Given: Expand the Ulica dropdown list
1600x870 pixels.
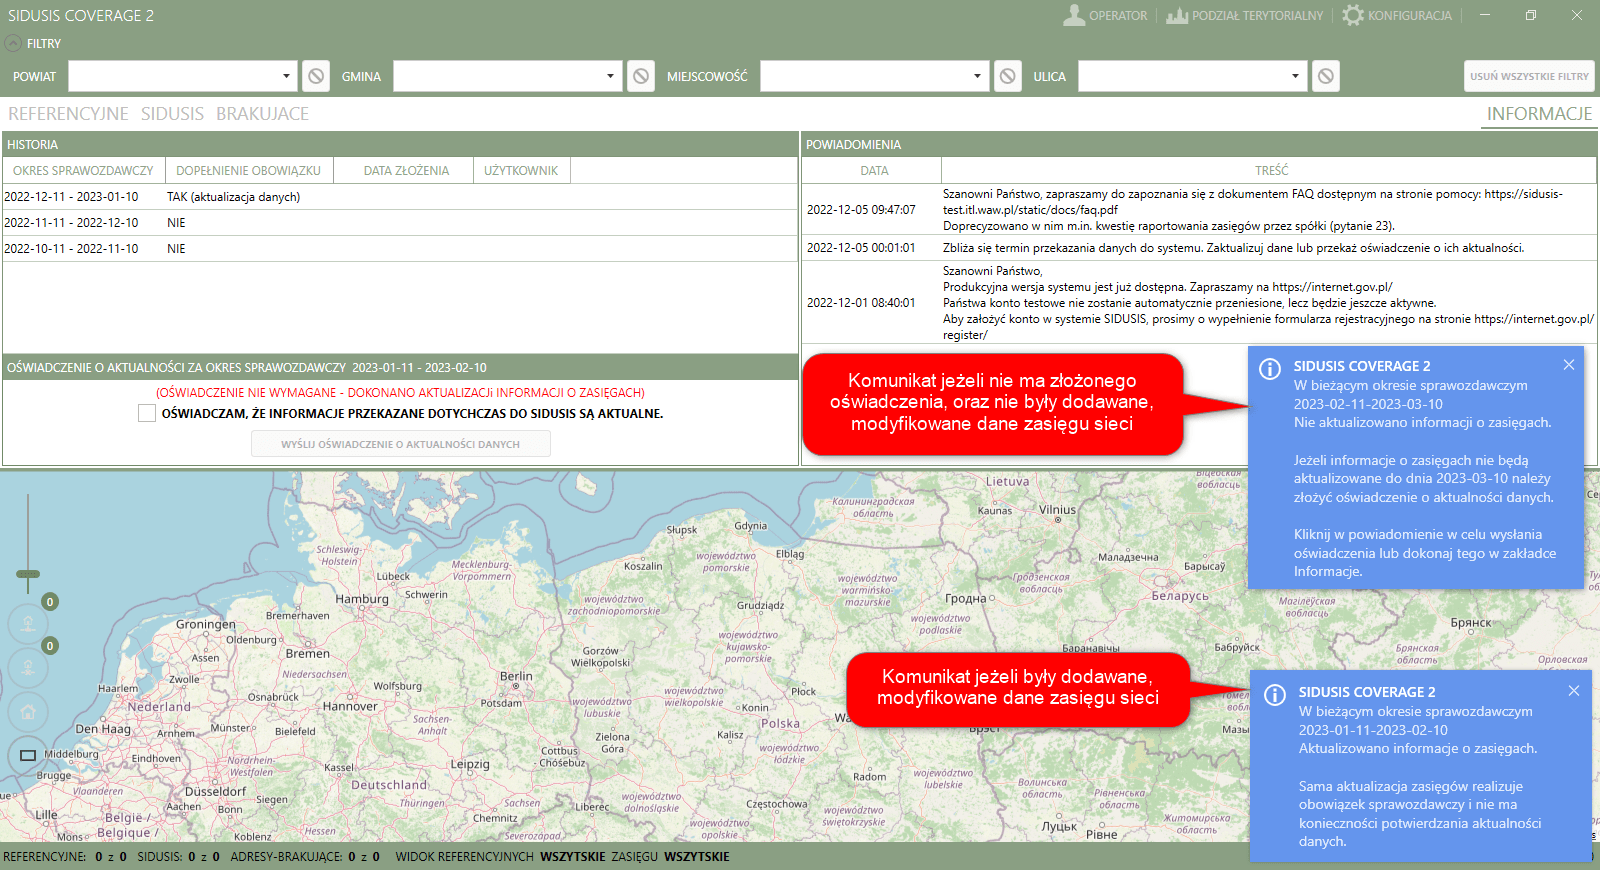Looking at the screenshot, I should [x=1295, y=76].
